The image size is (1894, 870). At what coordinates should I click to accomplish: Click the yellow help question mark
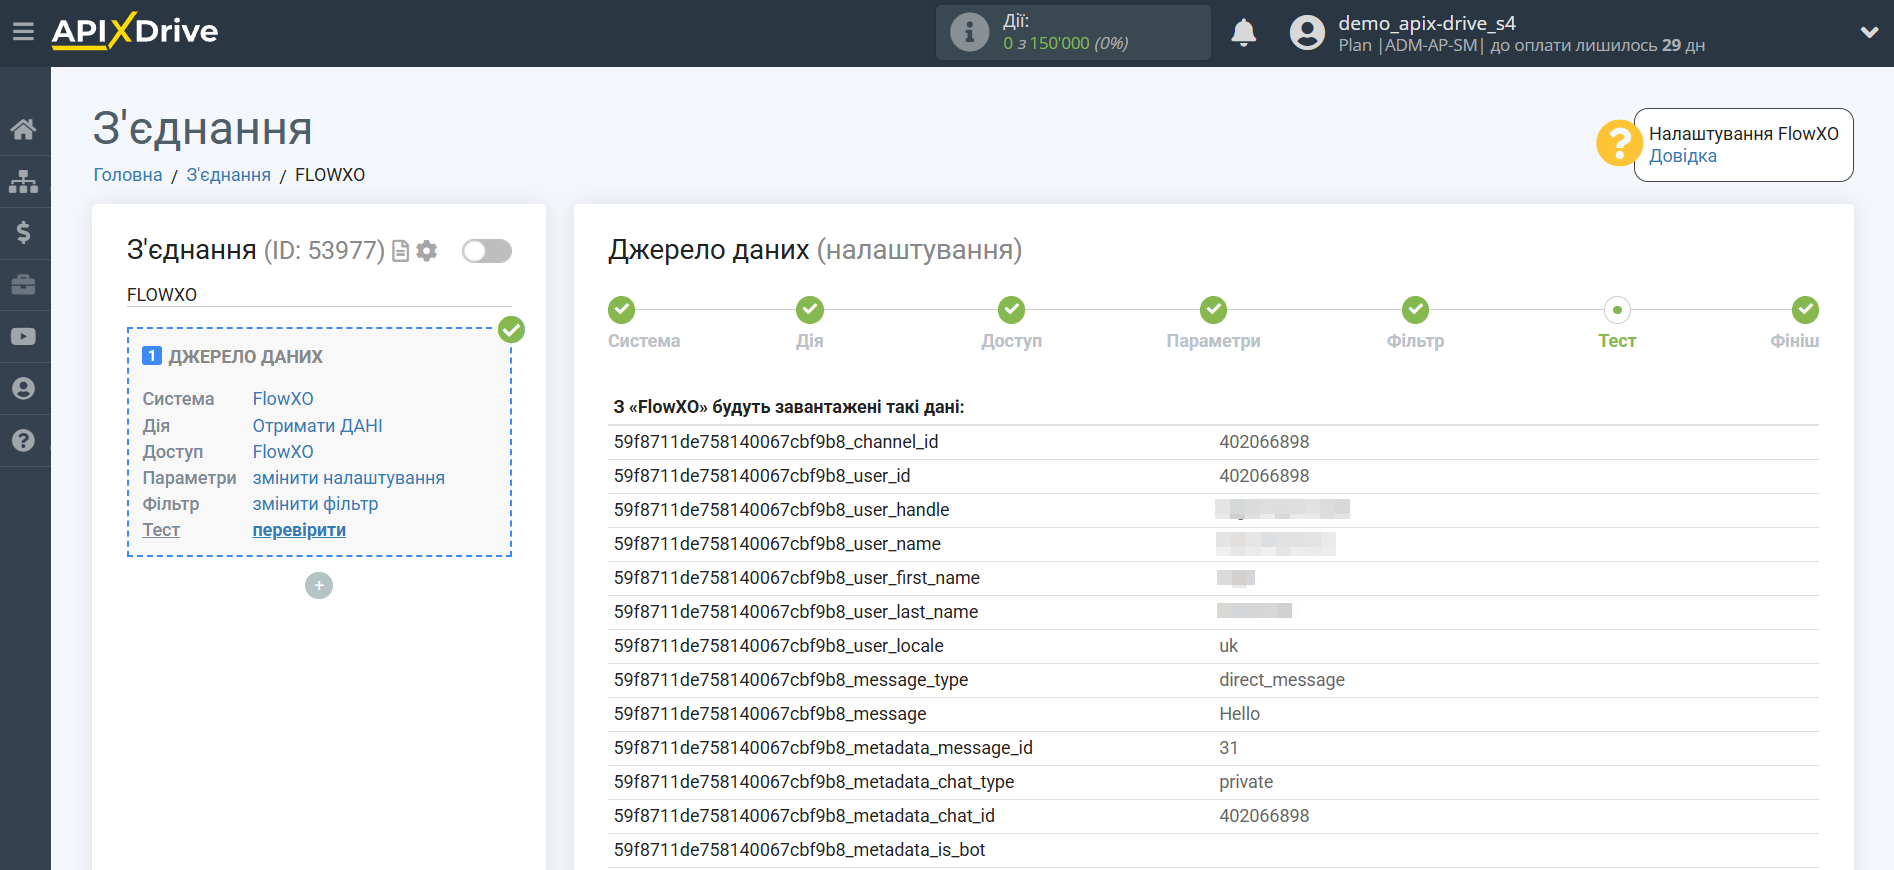coord(1618,143)
